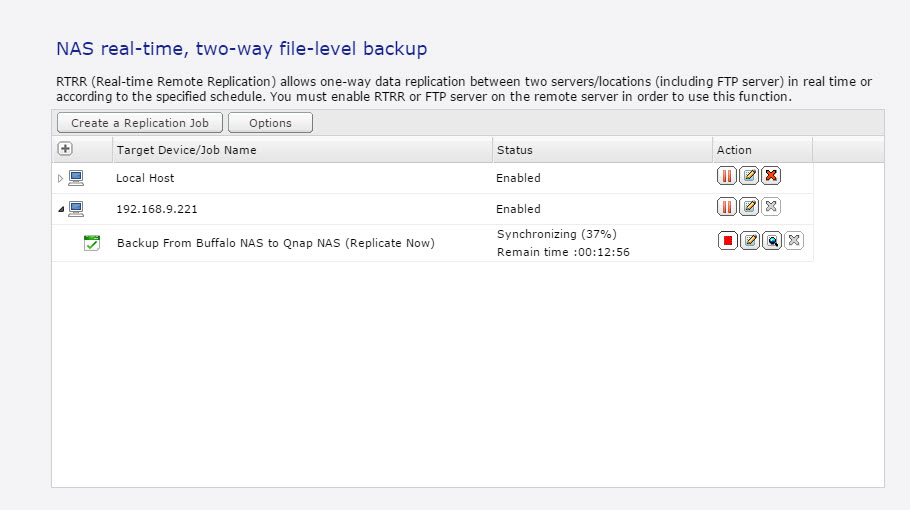Stop the Buffalo NAS to Qnap backup job
Image resolution: width=910 pixels, height=510 pixels.
(728, 241)
